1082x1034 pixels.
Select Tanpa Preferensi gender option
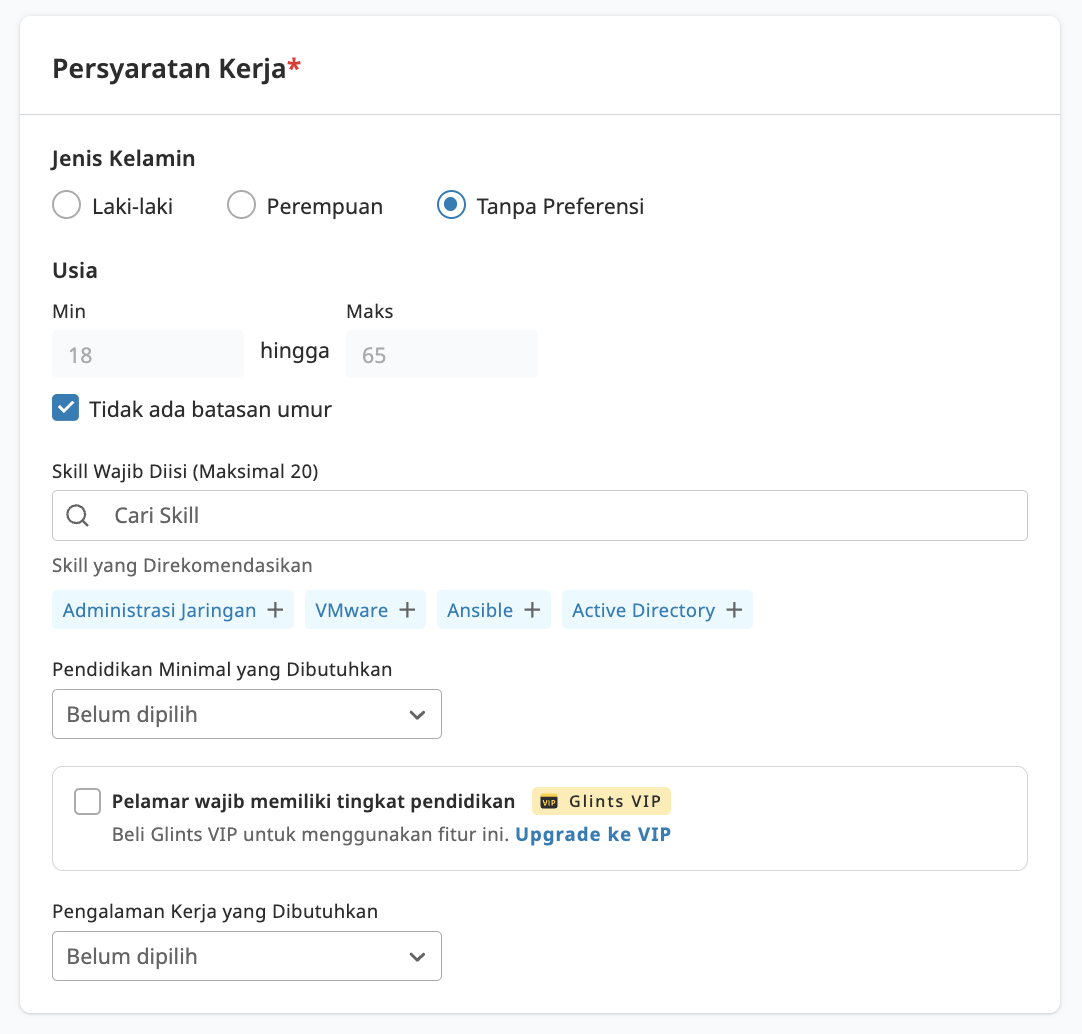(450, 204)
